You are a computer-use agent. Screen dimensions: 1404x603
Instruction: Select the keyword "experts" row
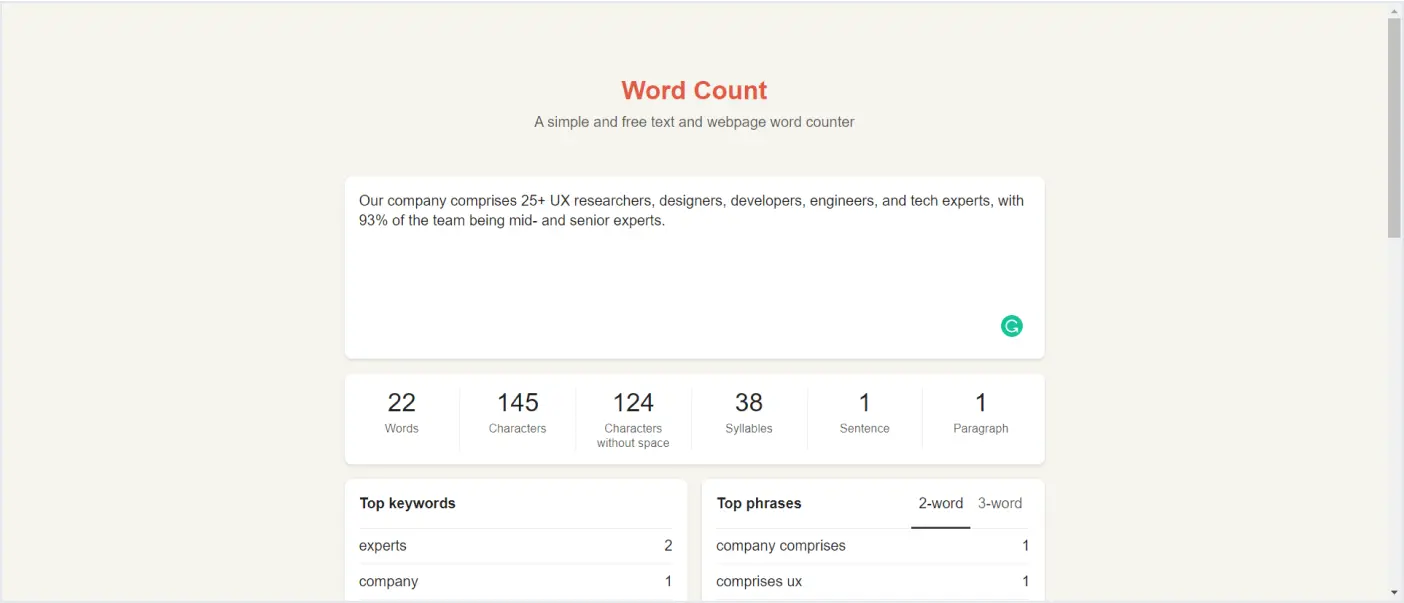pyautogui.click(x=515, y=545)
